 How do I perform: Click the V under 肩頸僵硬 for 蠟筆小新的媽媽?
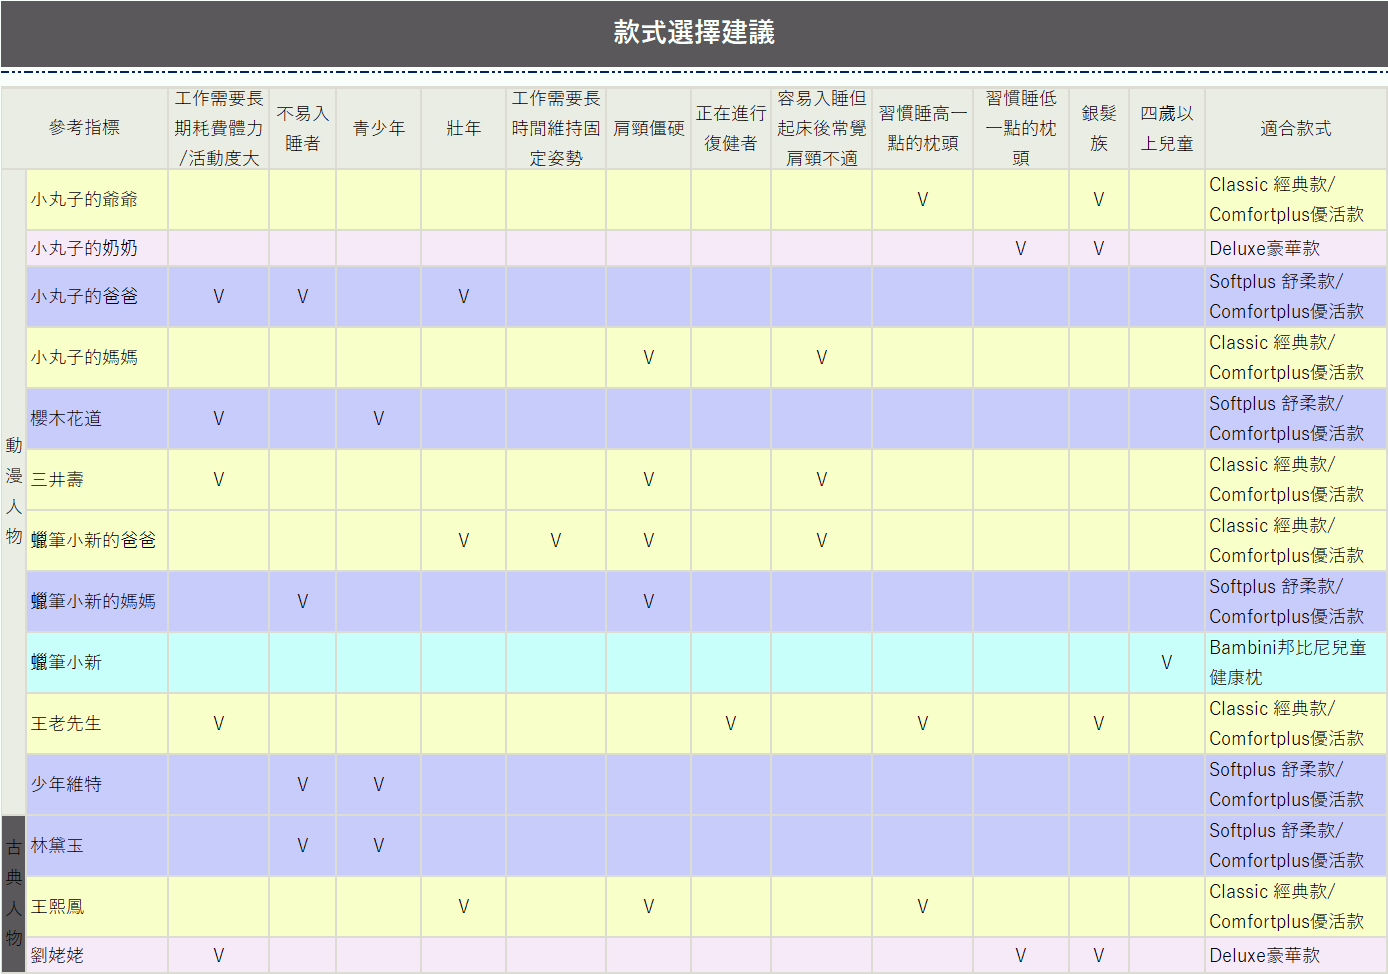(648, 602)
